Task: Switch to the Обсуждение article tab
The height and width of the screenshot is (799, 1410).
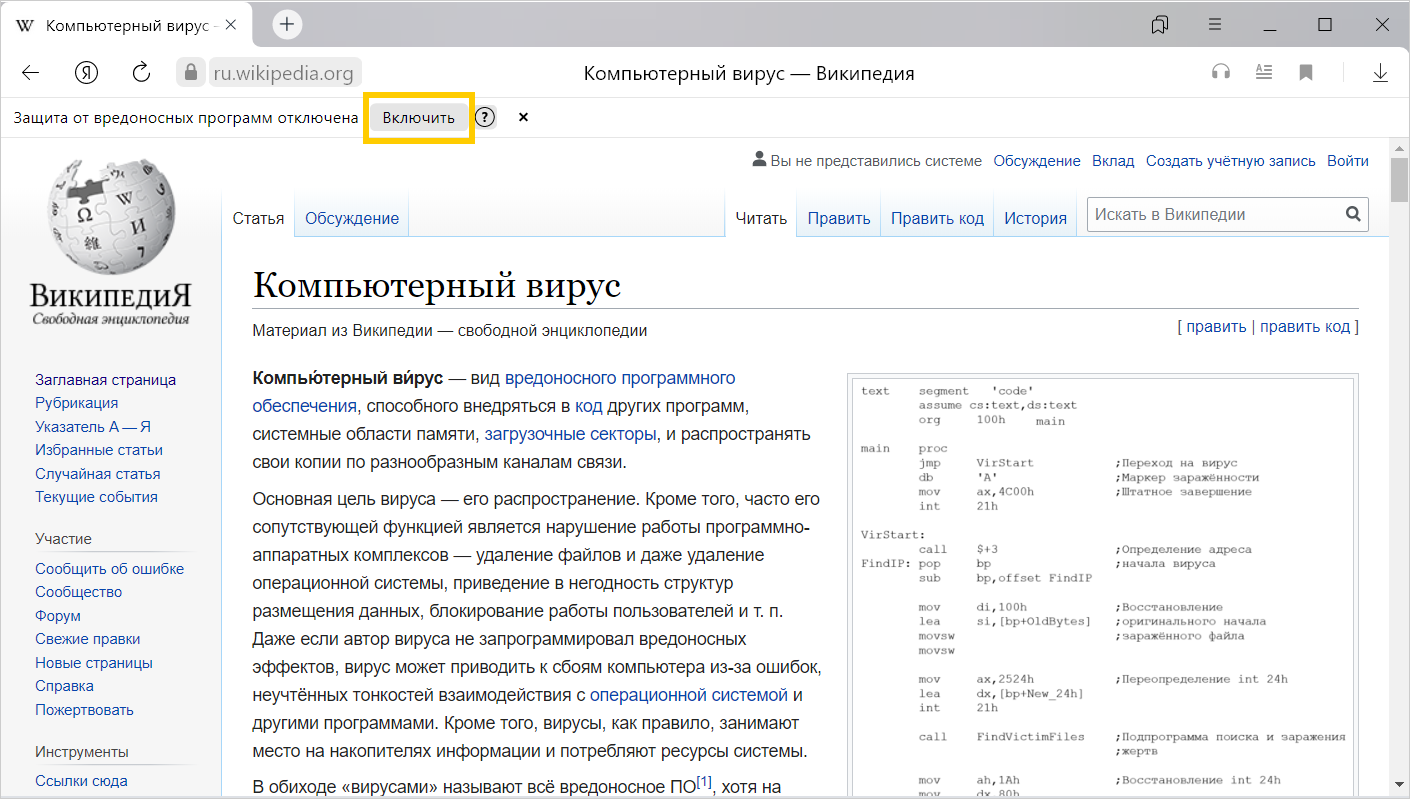Action: (351, 218)
